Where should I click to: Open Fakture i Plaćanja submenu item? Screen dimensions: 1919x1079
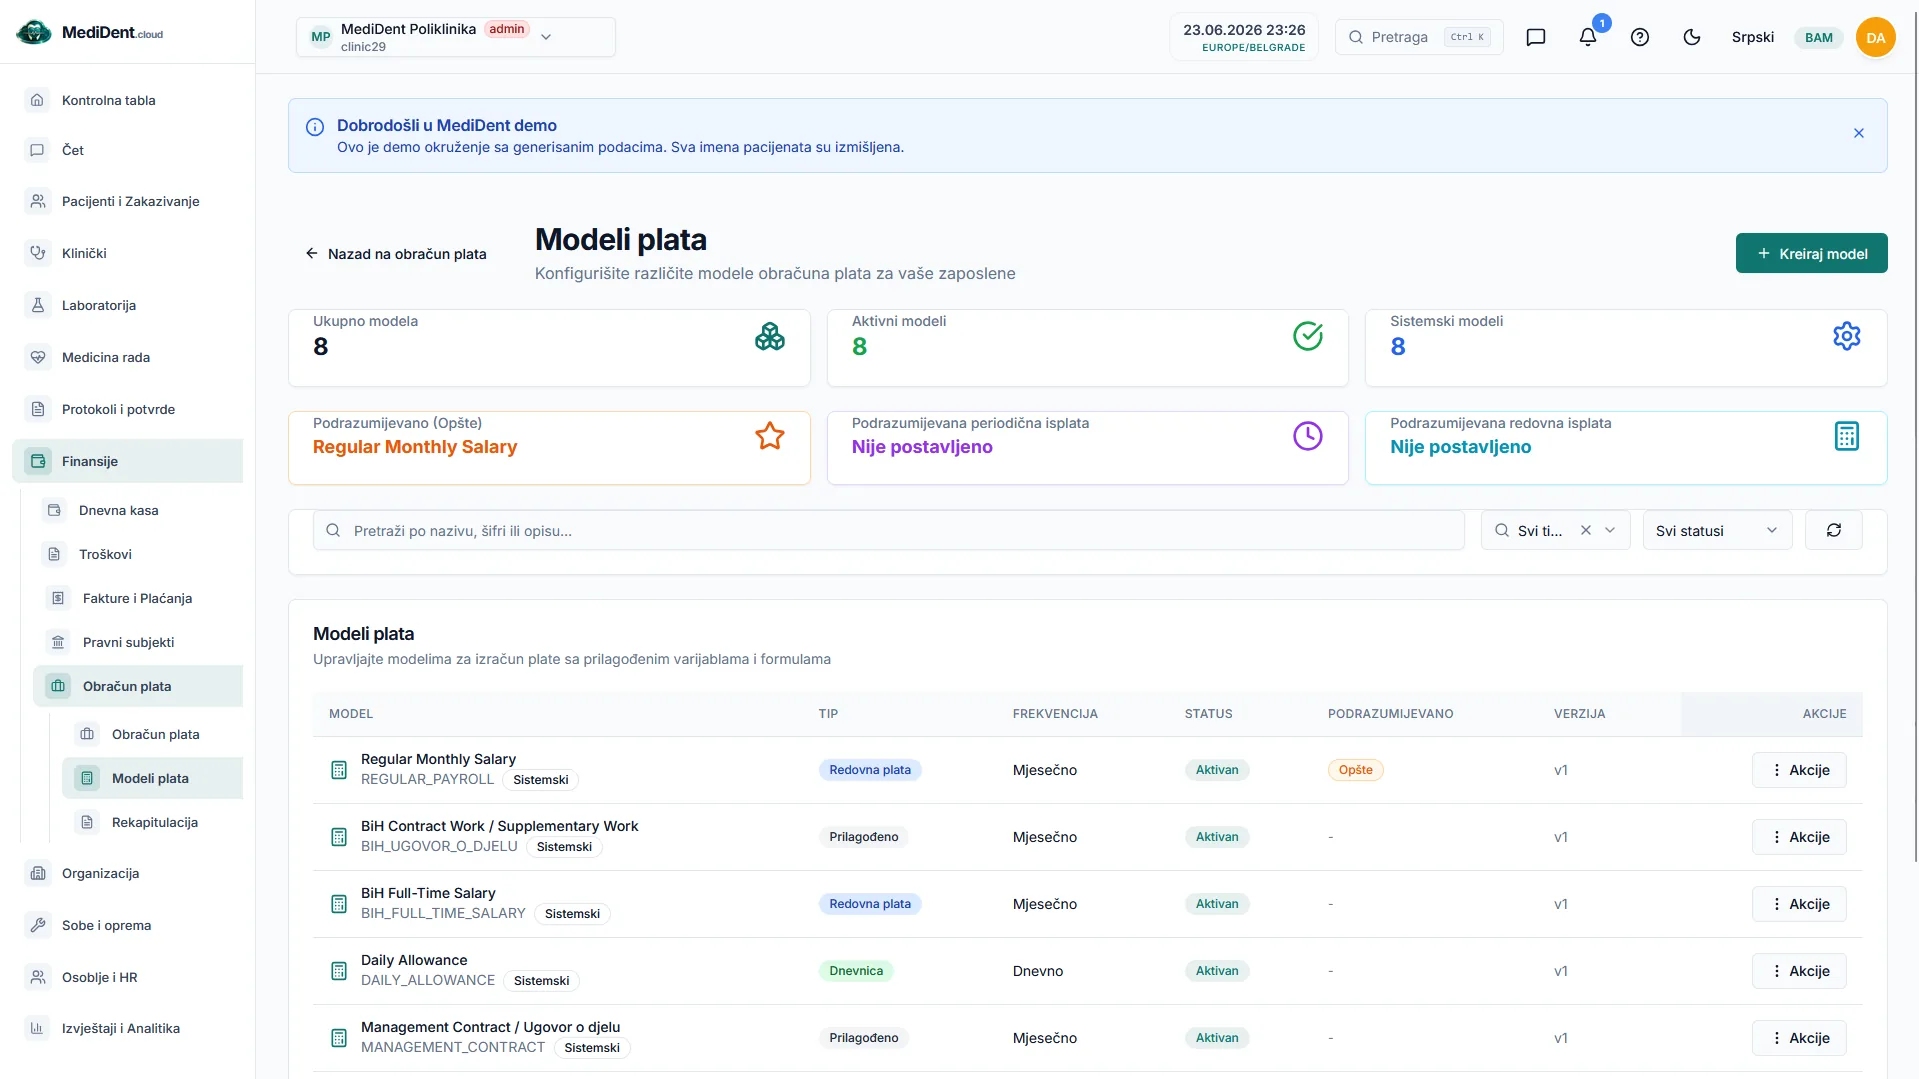pos(138,598)
